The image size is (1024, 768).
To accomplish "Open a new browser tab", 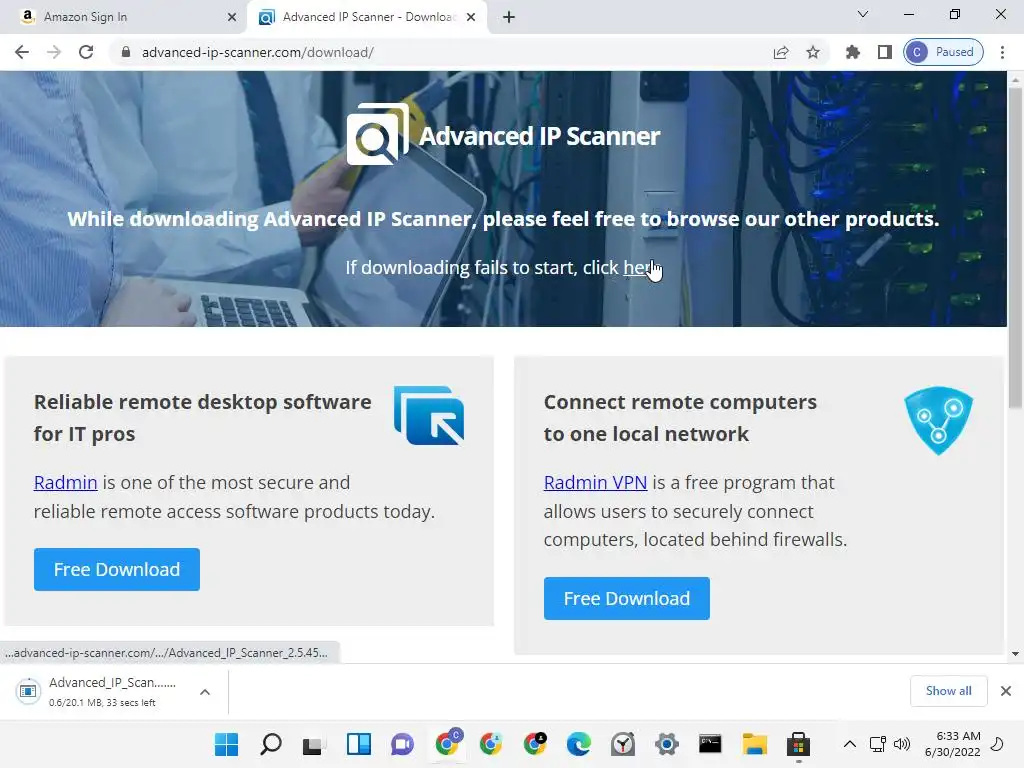I will (x=509, y=17).
